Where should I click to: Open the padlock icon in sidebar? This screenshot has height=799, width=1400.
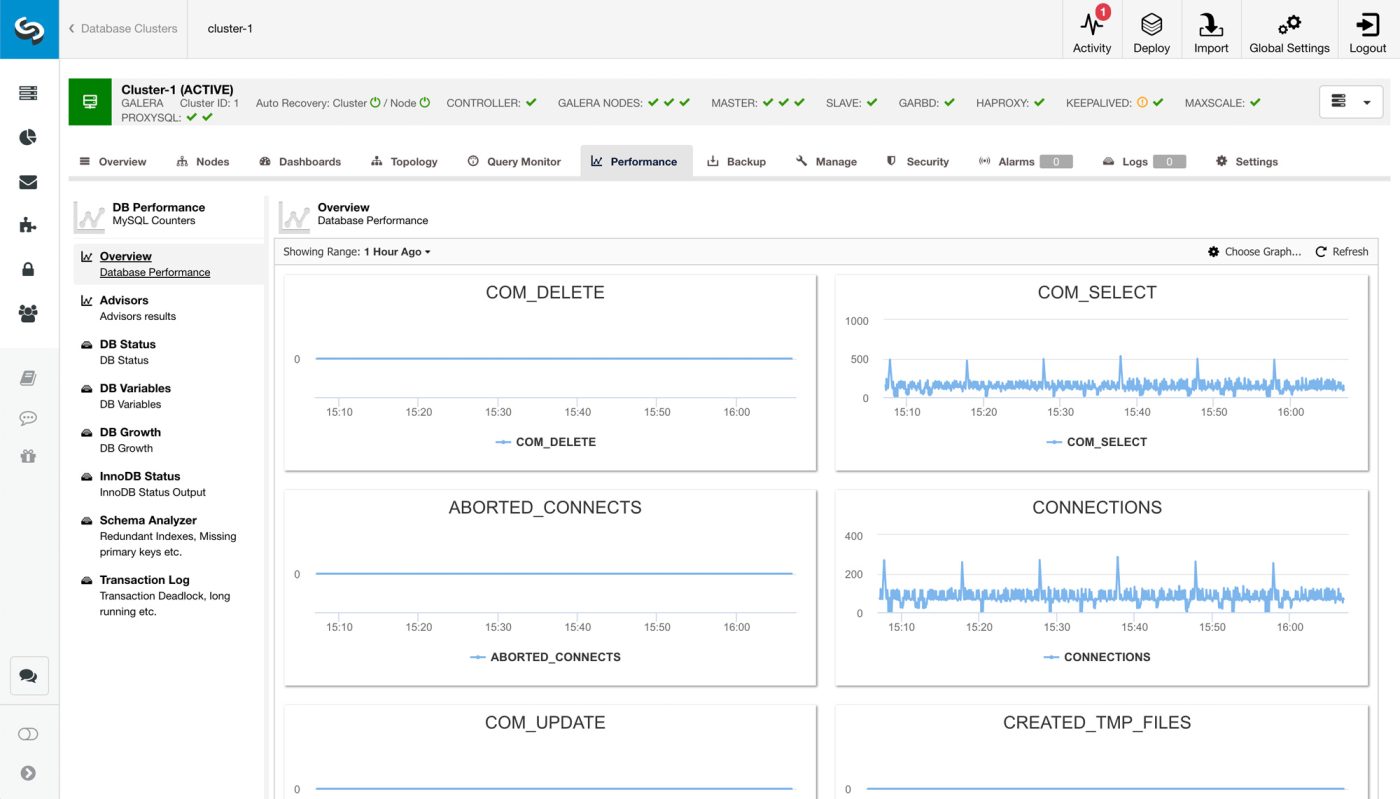pyautogui.click(x=28, y=269)
